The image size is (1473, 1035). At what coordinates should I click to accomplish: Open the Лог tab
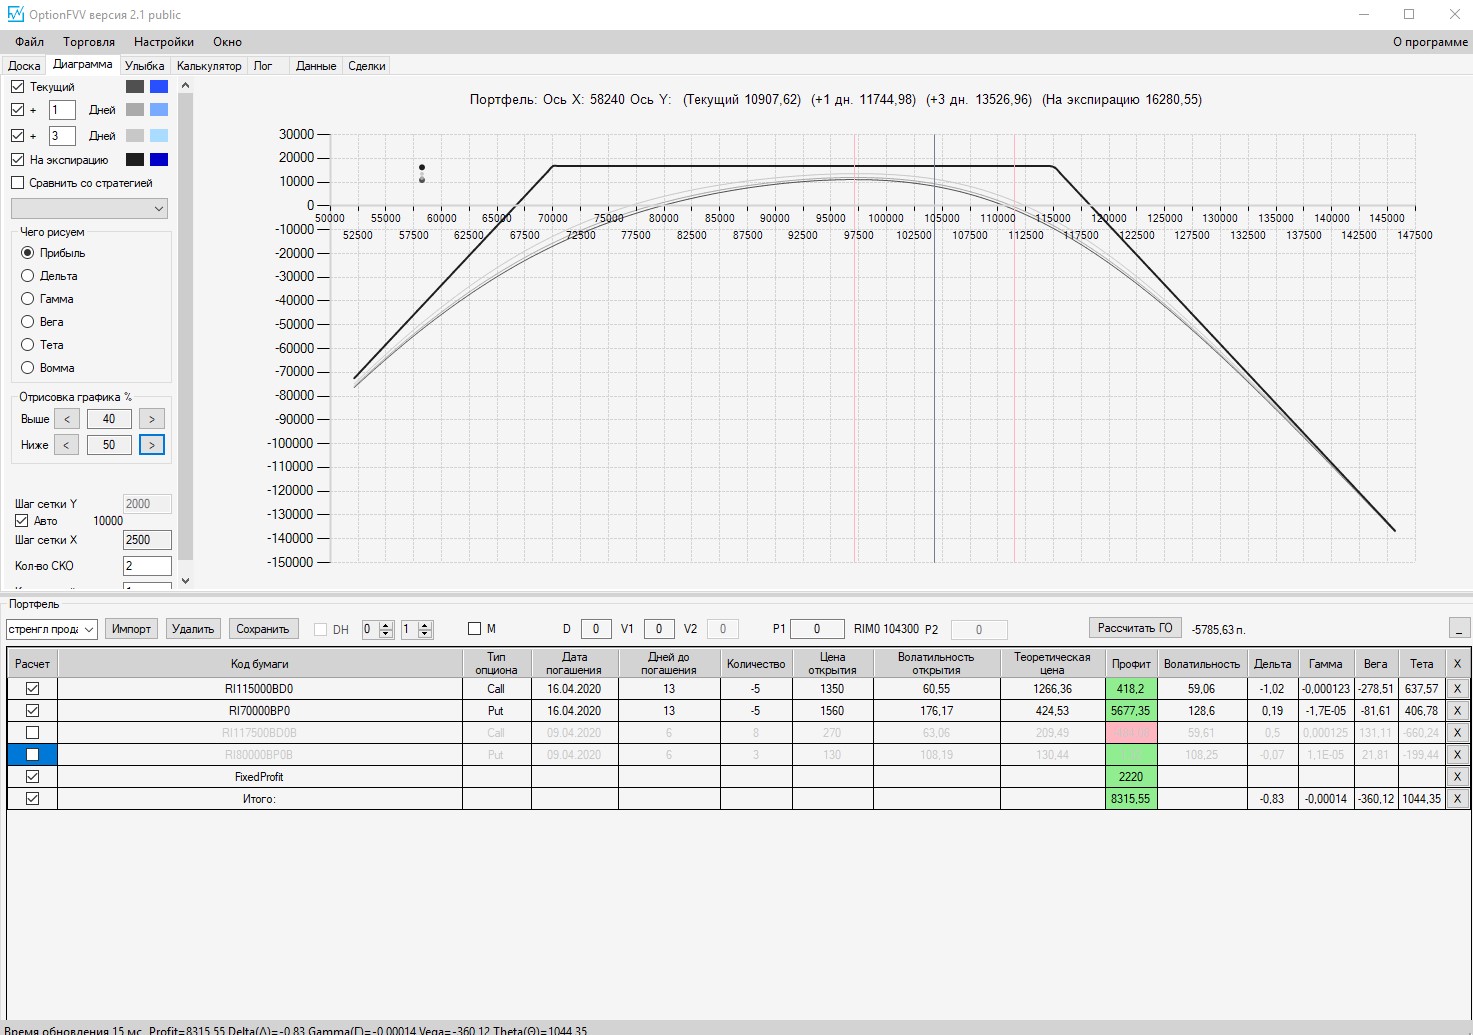[x=263, y=66]
